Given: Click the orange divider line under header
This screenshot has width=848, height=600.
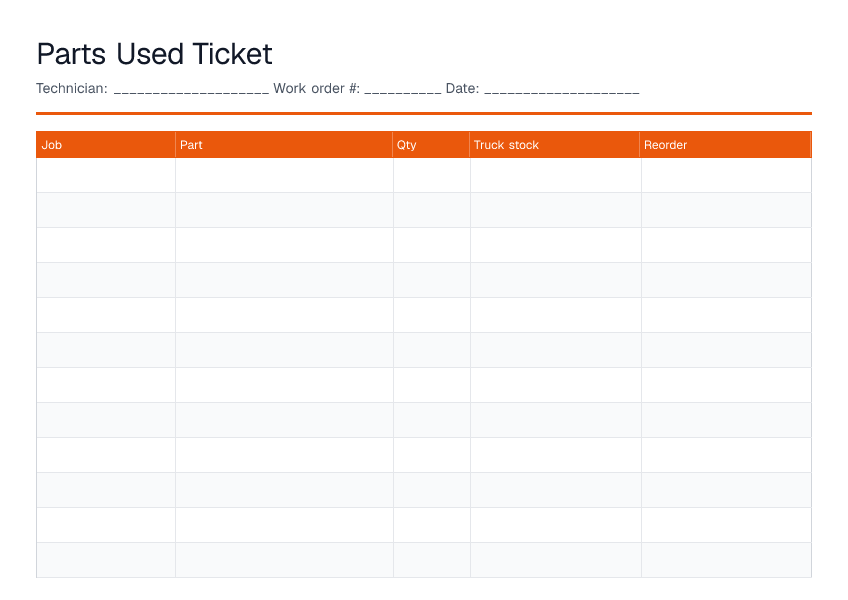Looking at the screenshot, I should tap(424, 114).
